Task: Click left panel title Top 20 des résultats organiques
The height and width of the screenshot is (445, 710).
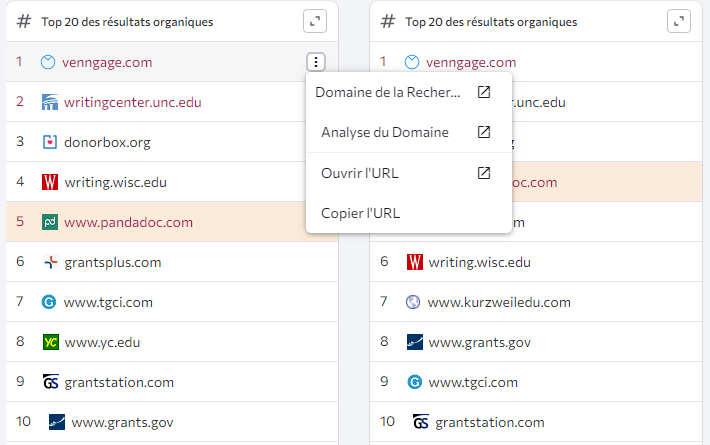Action: [127, 22]
